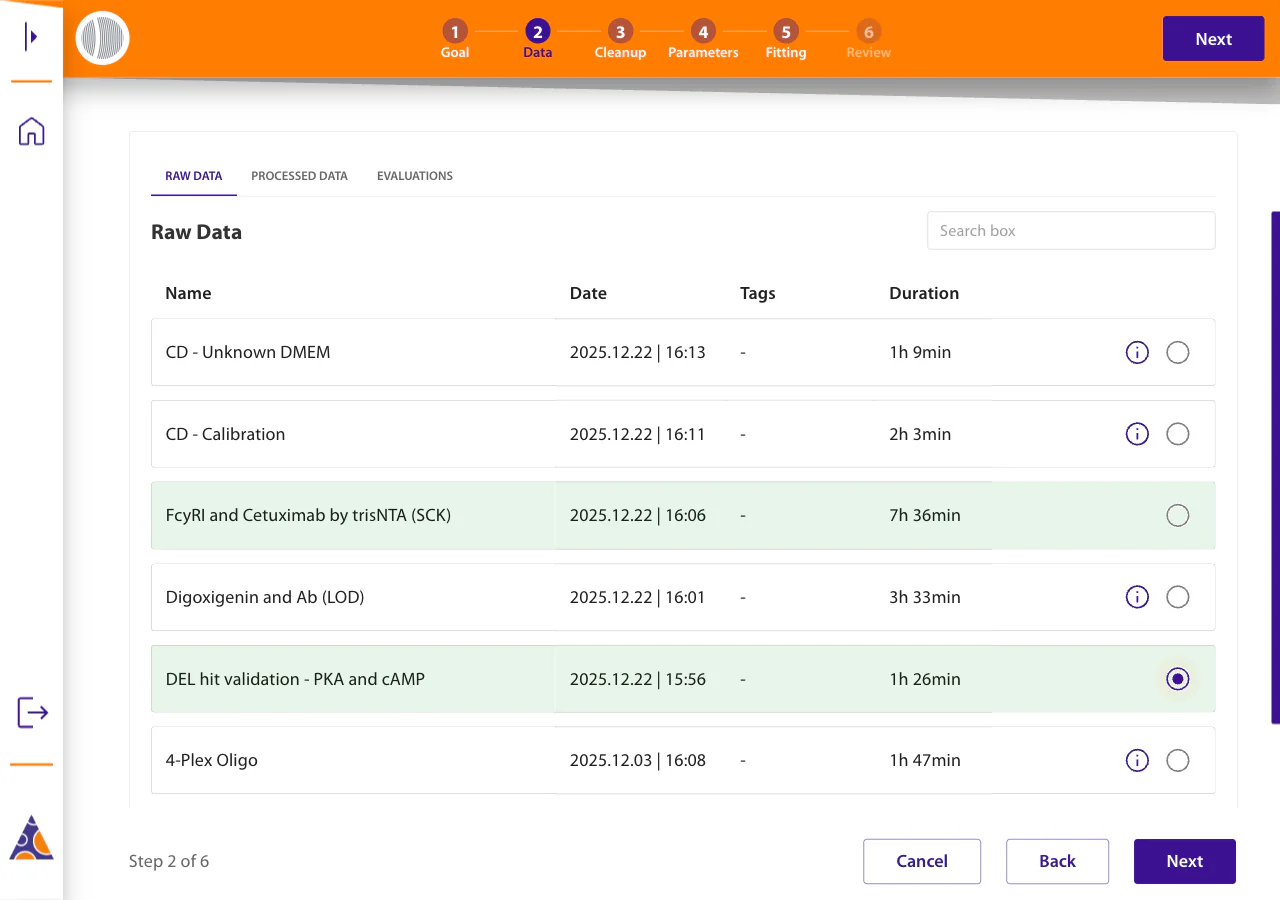Select the 4-Plex Oligo radio button
The width and height of the screenshot is (1280, 900).
[x=1178, y=760]
